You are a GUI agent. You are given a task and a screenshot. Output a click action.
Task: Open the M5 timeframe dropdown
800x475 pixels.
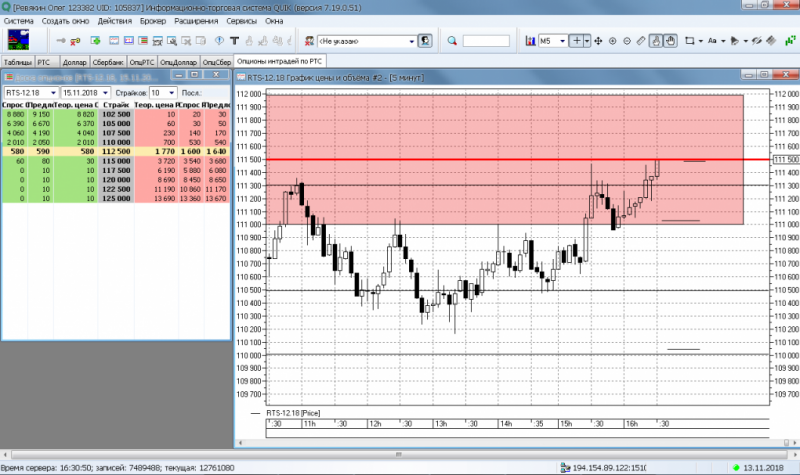point(562,41)
